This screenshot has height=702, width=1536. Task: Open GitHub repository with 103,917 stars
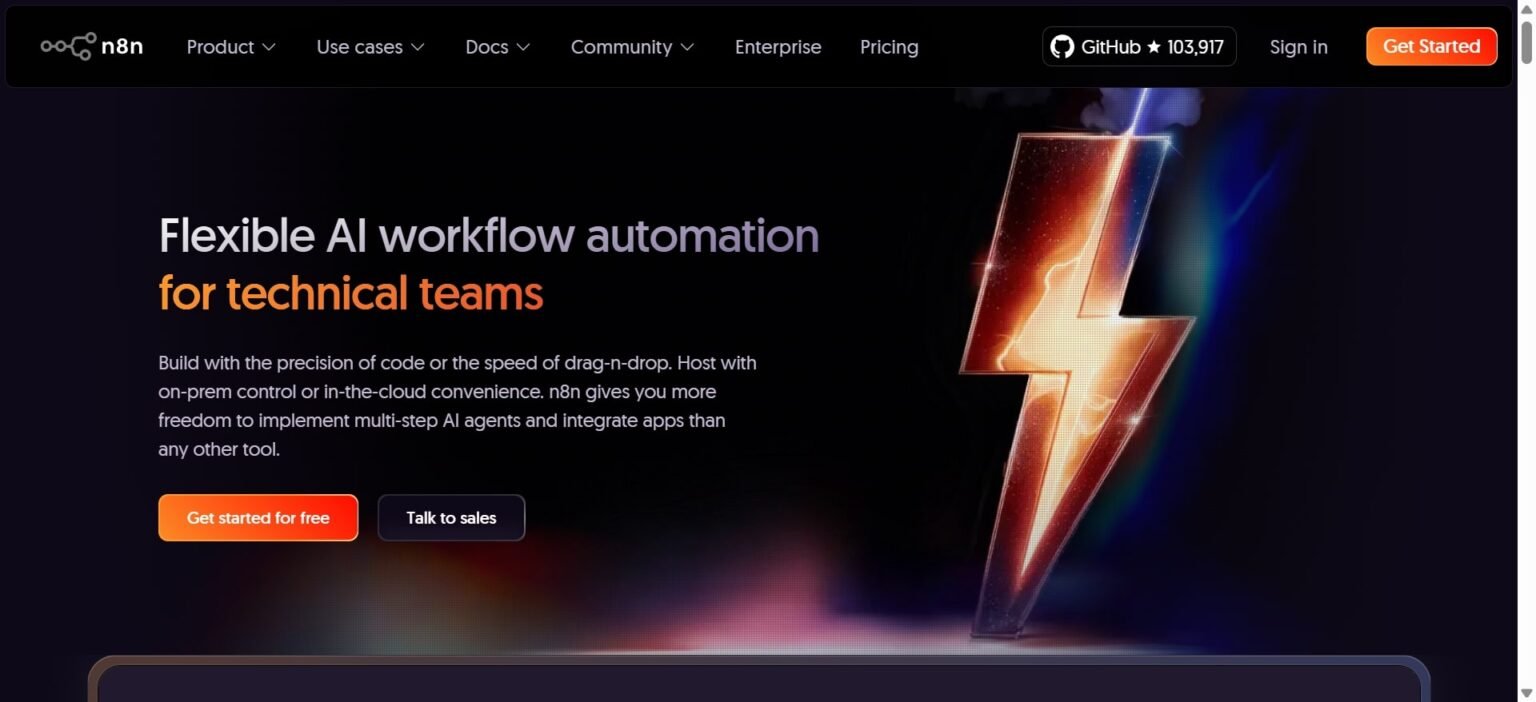1139,46
